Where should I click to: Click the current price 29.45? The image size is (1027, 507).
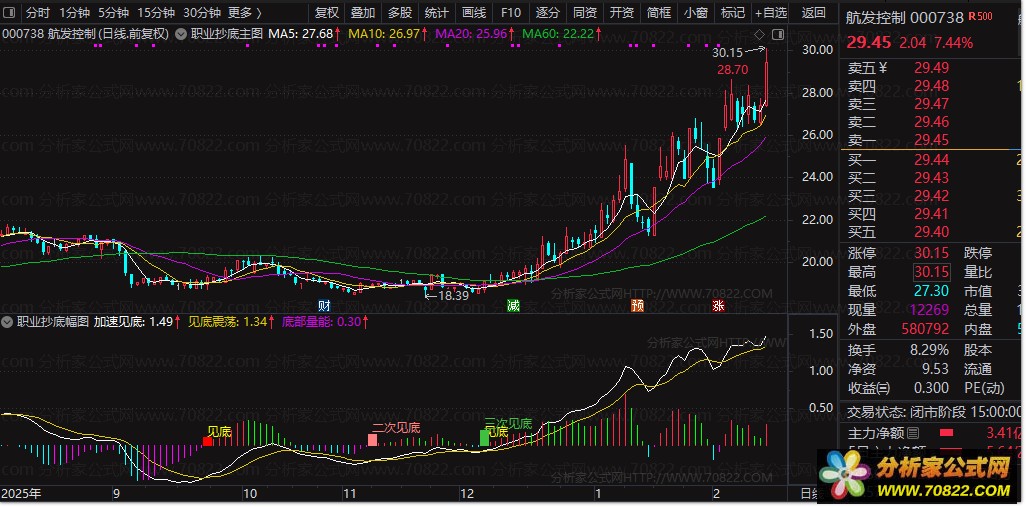click(868, 43)
